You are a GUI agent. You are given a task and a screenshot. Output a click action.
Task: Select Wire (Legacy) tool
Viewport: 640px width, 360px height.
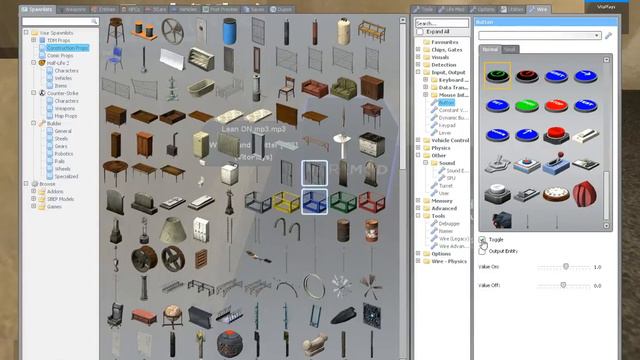pos(453,238)
